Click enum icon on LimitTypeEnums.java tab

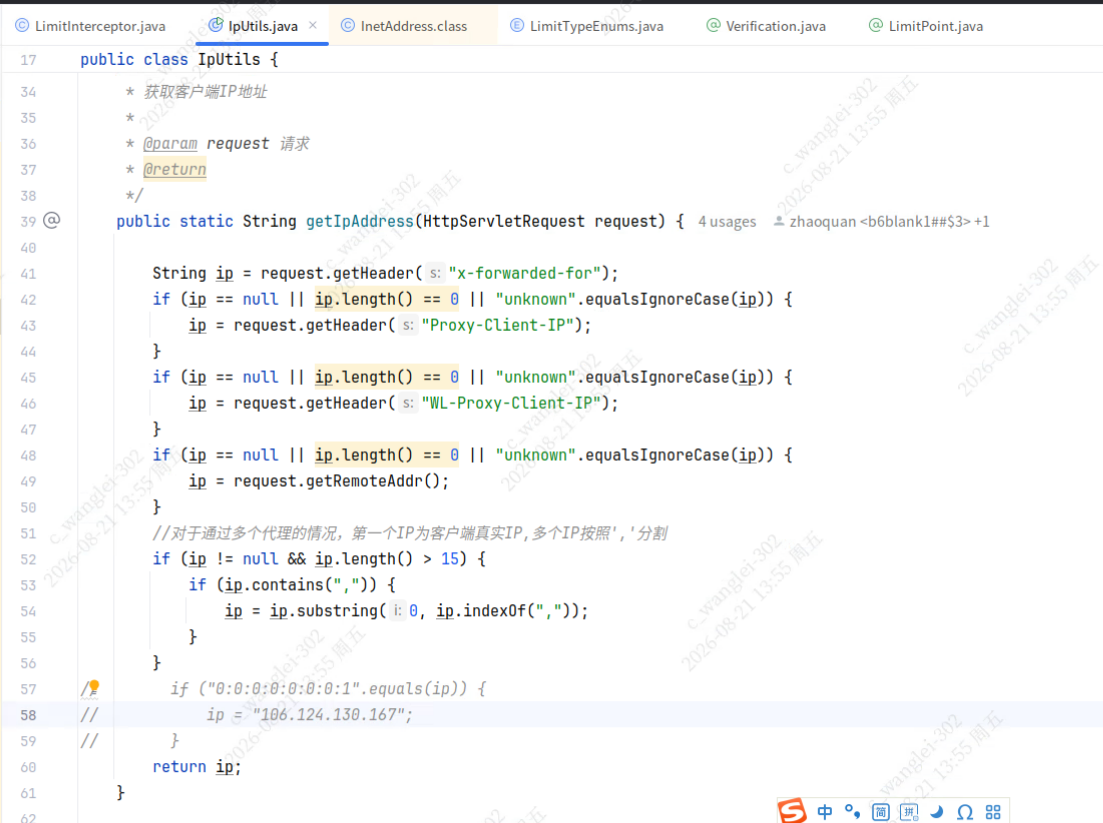tap(517, 26)
